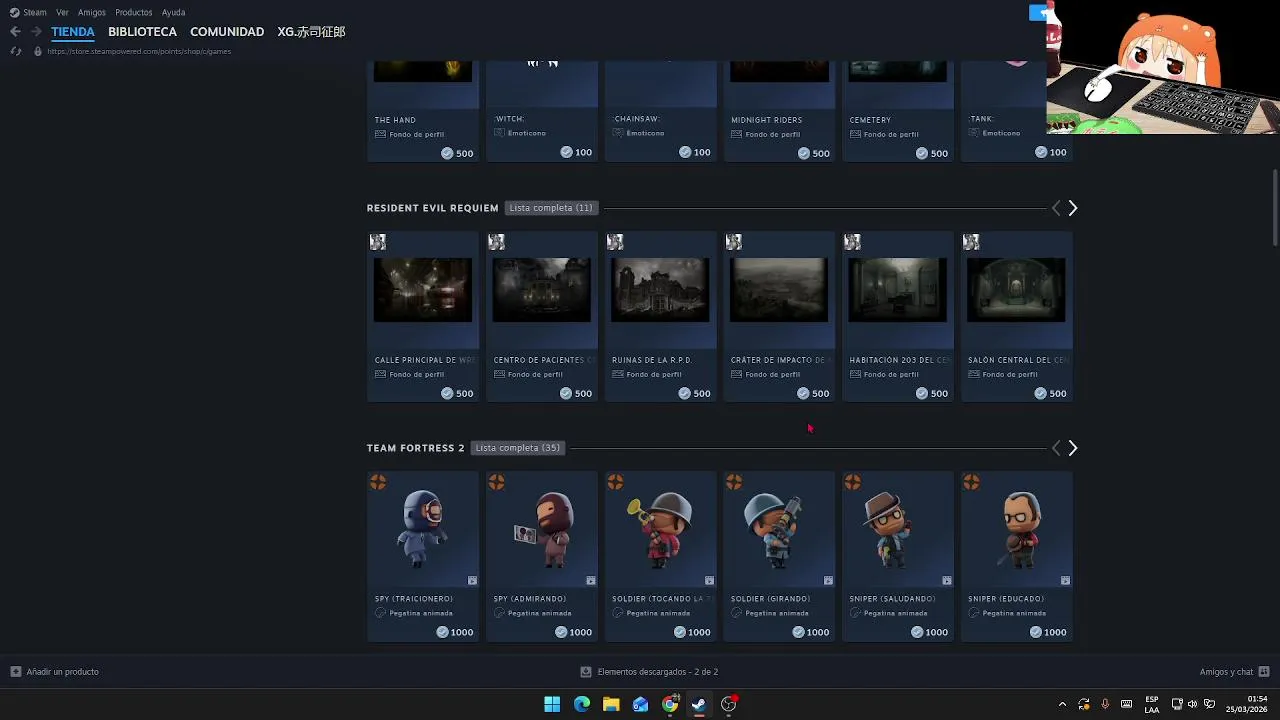1280x720 pixels.
Task: Click :WITCH: emoticon label
Action: click(509, 119)
